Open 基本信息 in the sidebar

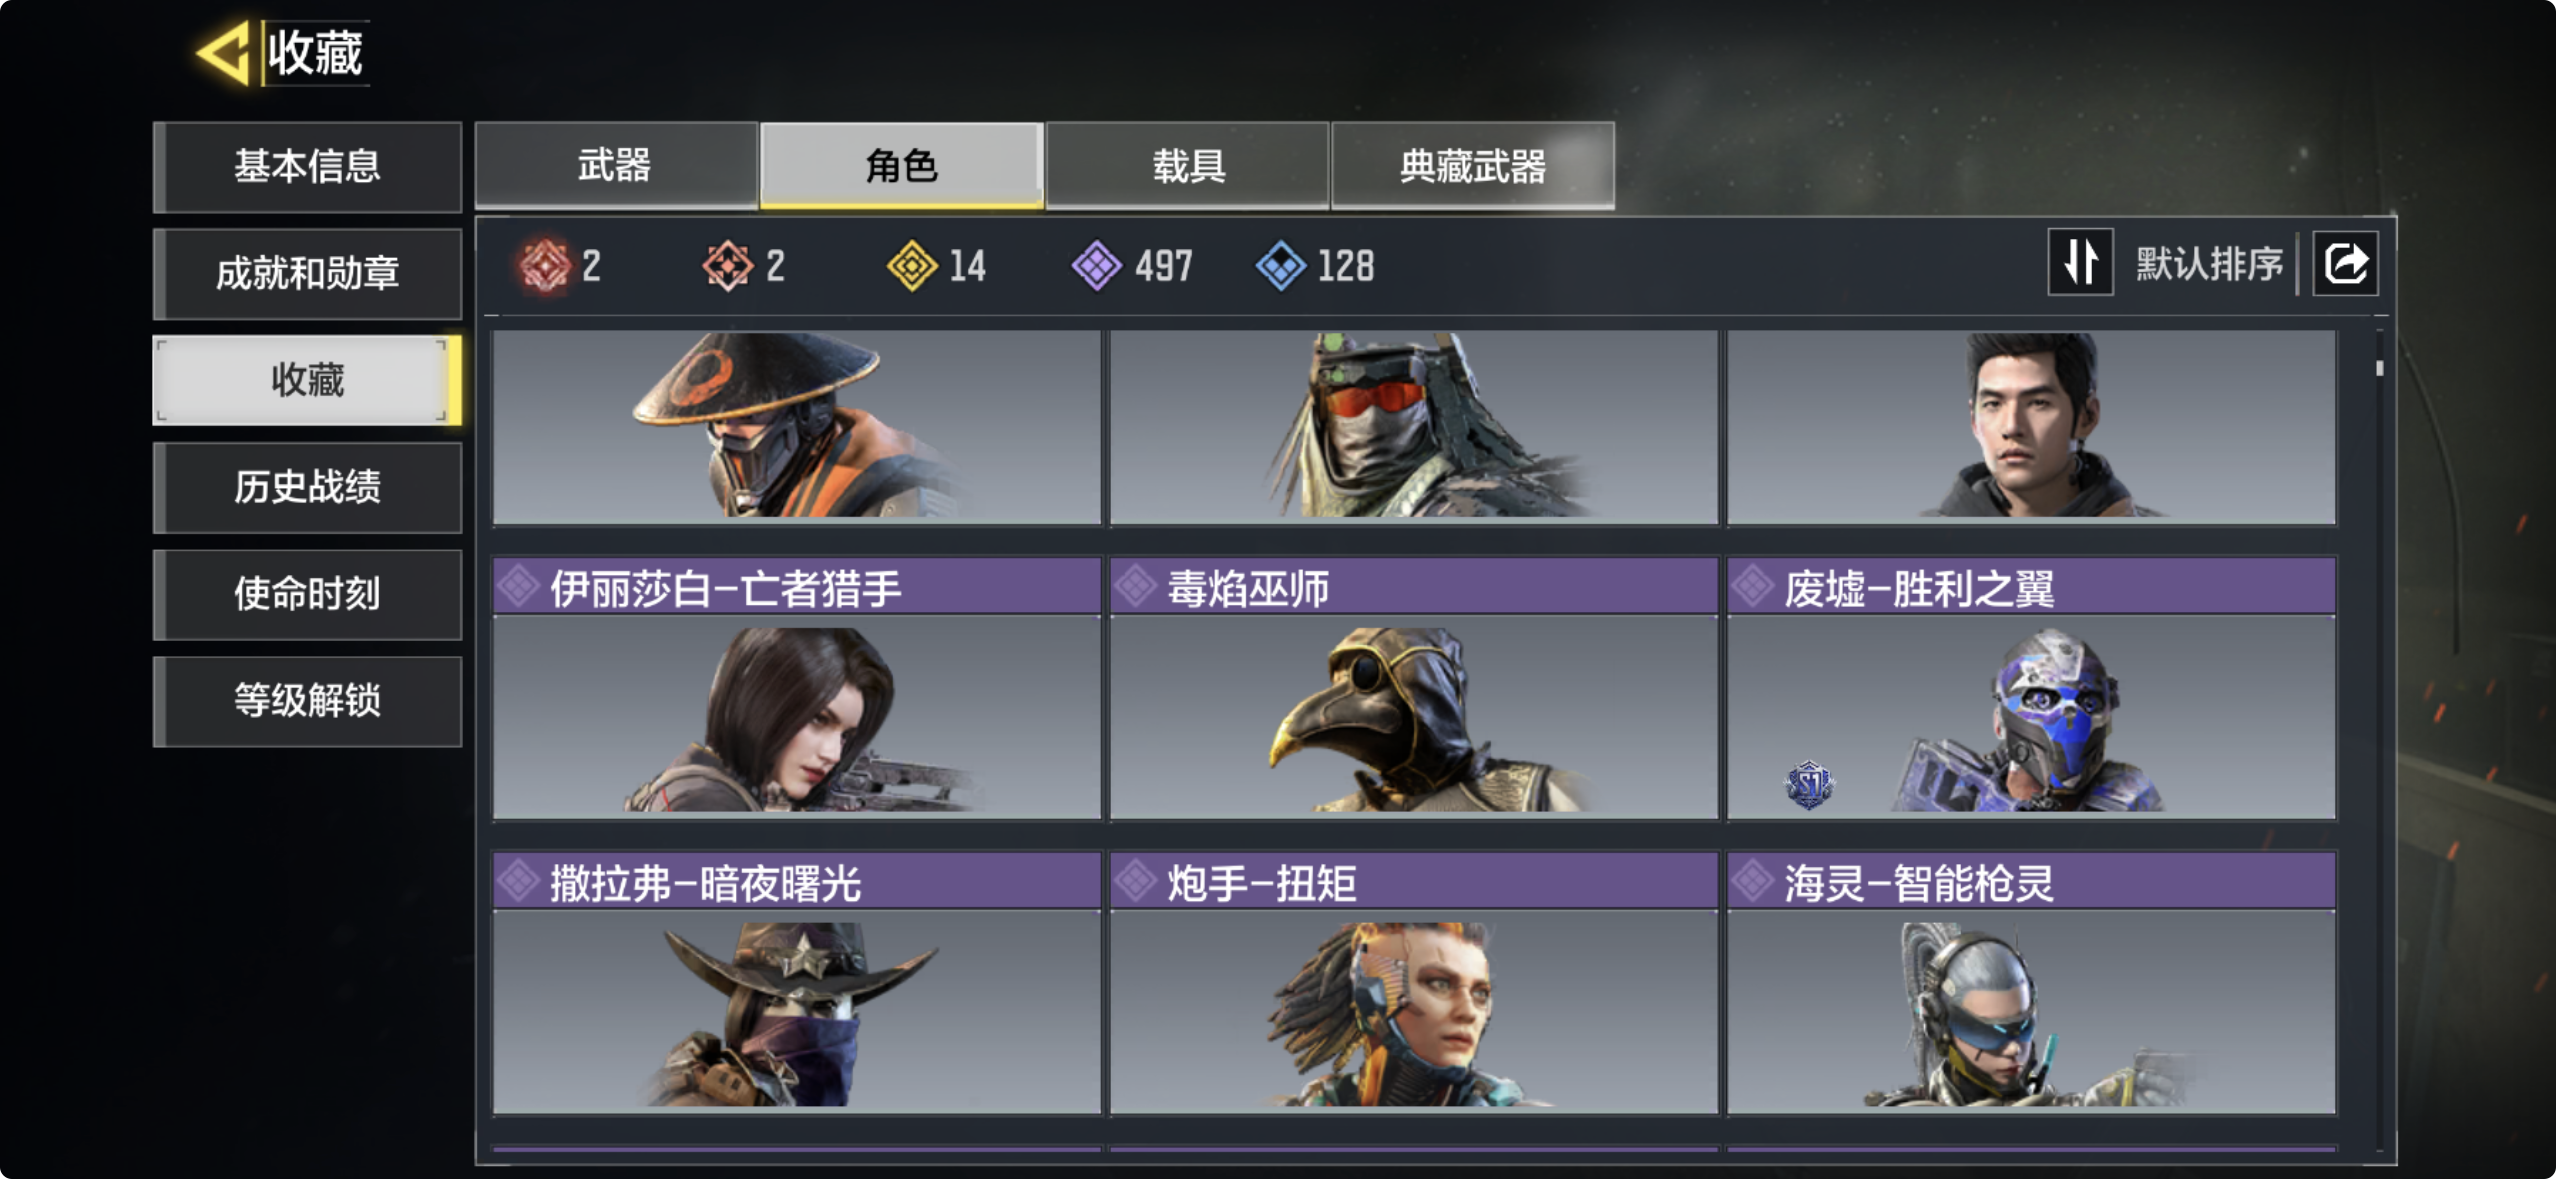point(307,166)
